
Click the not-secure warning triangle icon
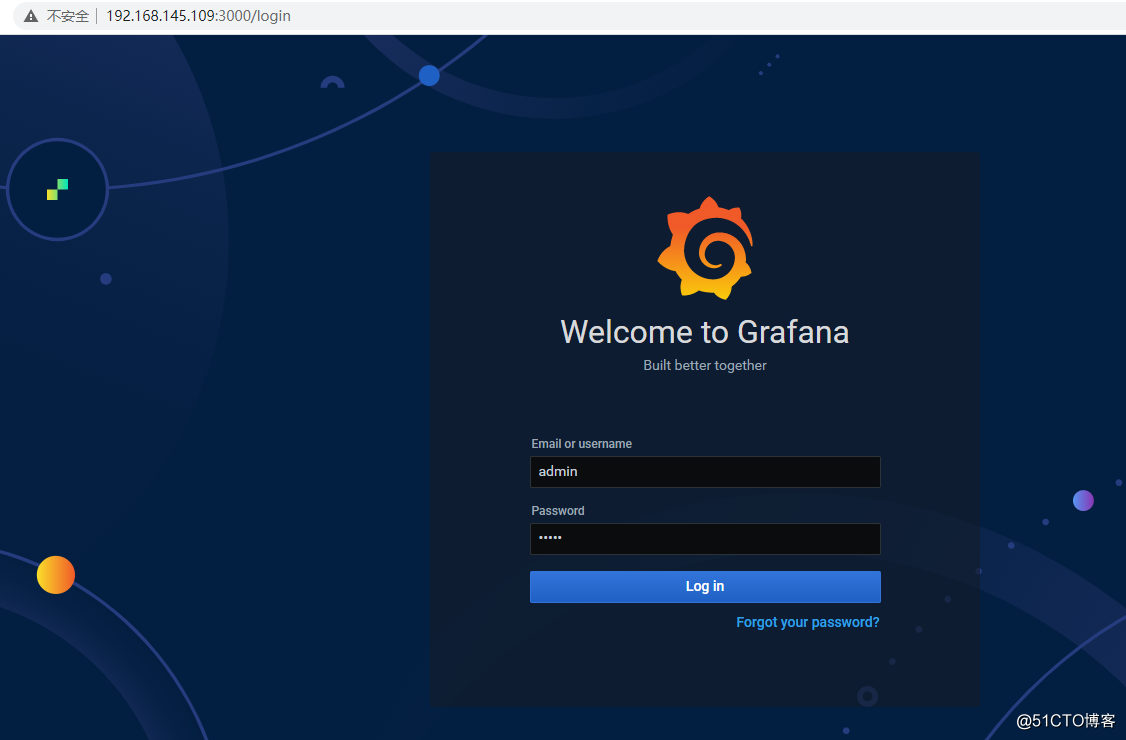[x=31, y=16]
